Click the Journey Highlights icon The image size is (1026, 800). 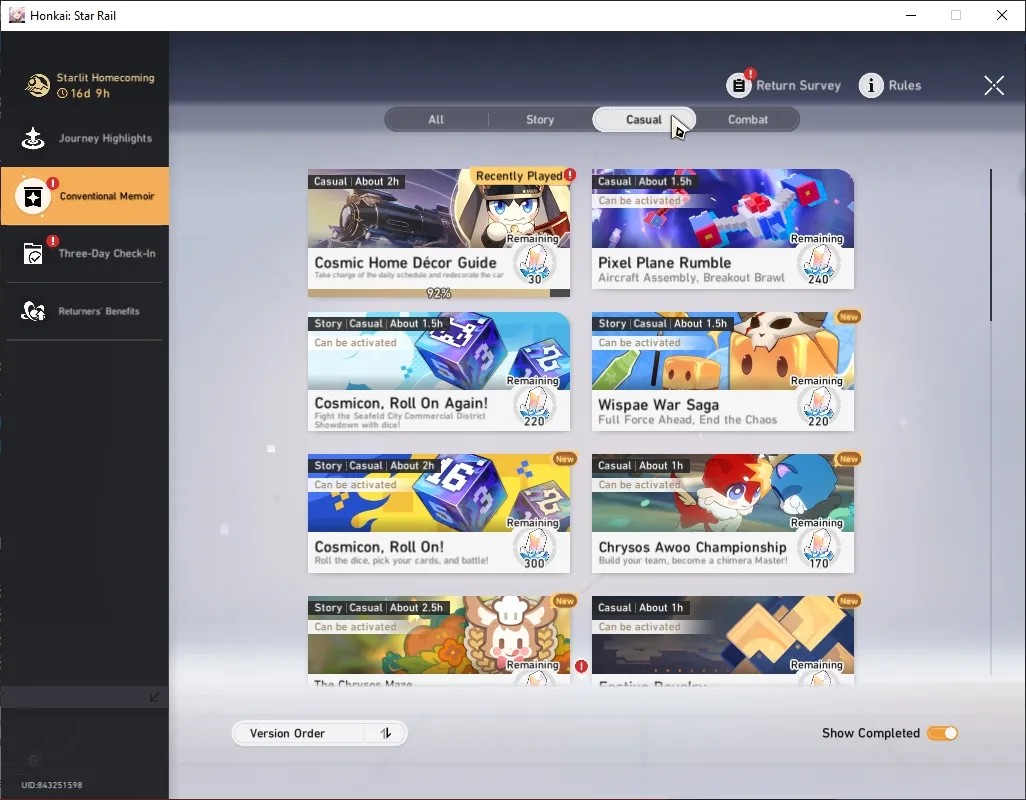[x=33, y=138]
